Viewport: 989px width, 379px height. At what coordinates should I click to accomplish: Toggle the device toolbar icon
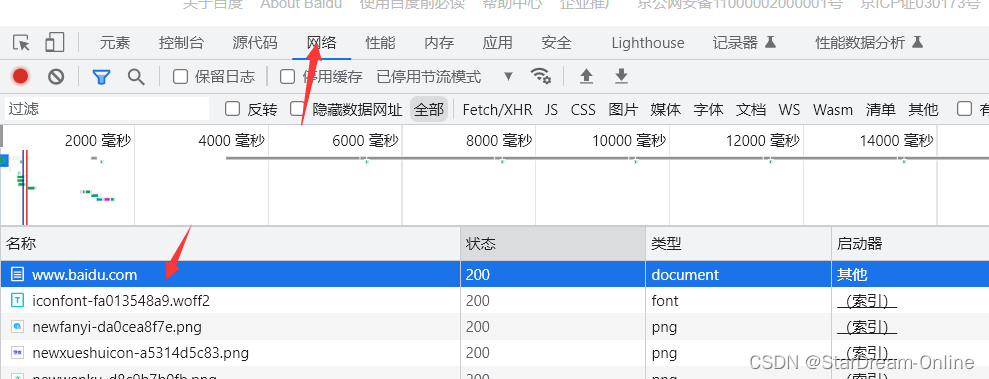pos(55,43)
